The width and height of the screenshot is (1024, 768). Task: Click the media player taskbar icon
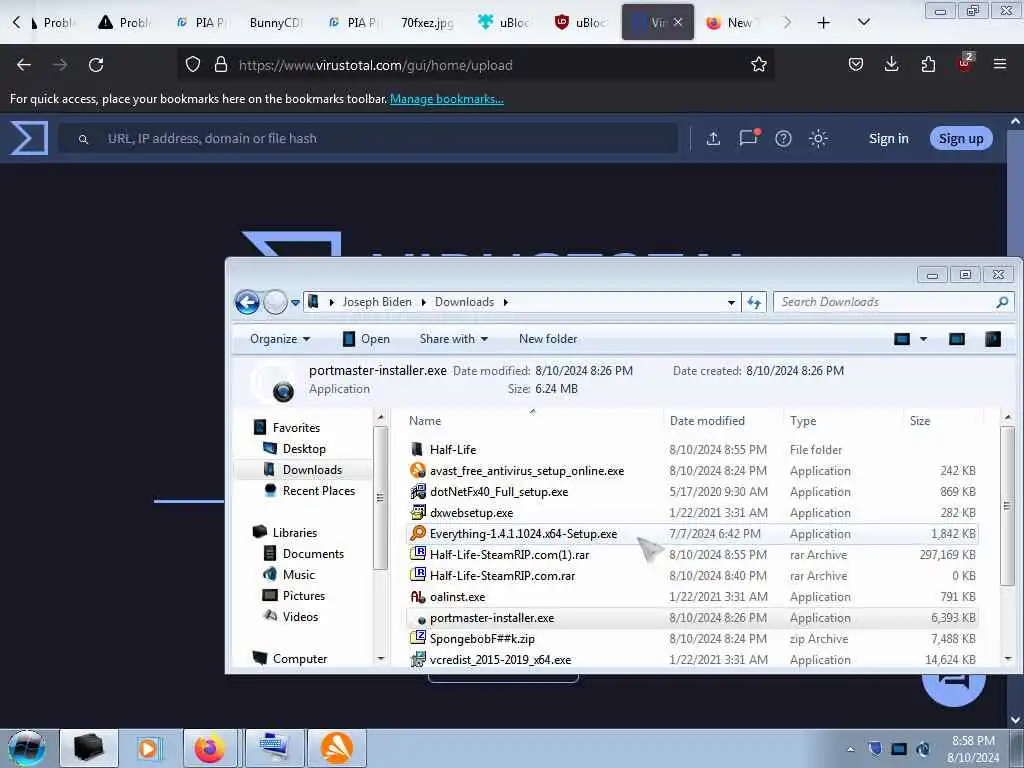click(x=148, y=748)
